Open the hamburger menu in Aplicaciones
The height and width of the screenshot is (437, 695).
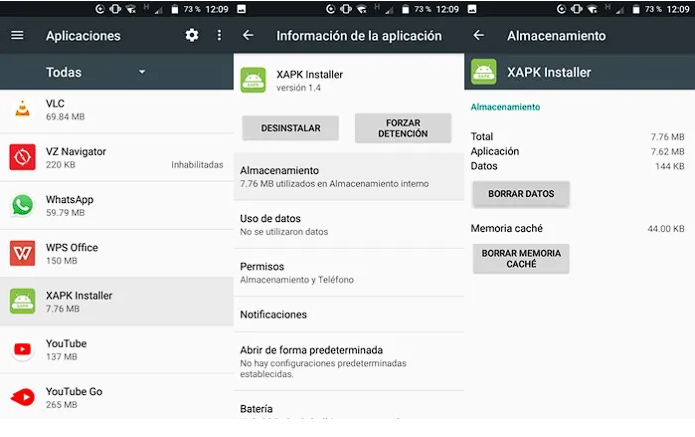[17, 35]
